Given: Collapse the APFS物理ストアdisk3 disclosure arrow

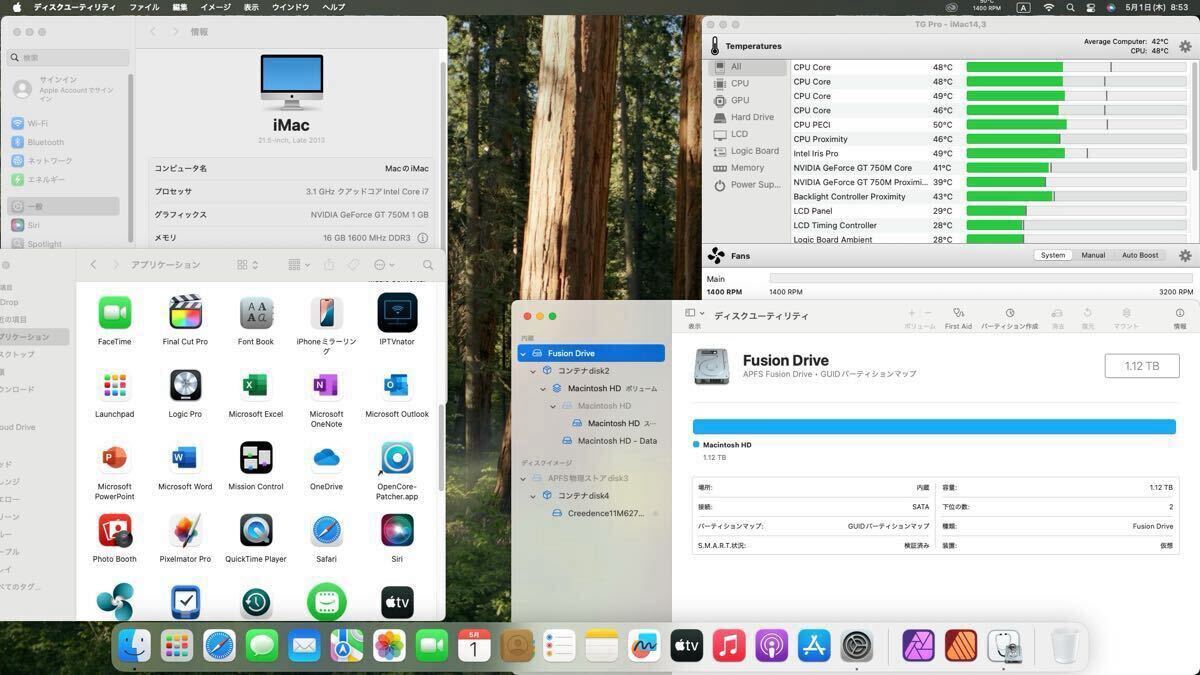Looking at the screenshot, I should point(523,478).
